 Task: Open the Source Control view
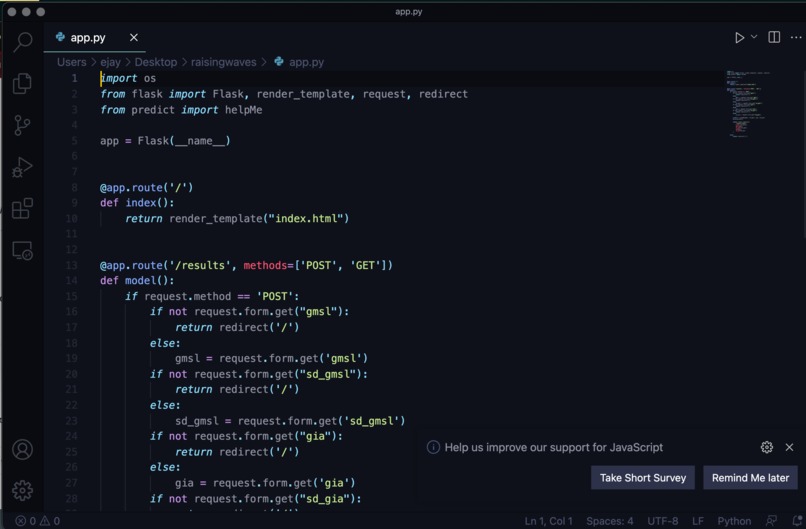pos(22,125)
